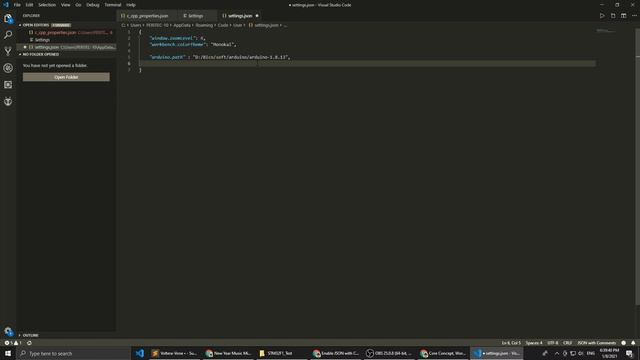Show hidden system tray icons
This screenshot has width=640, height=360.
(x=557, y=353)
